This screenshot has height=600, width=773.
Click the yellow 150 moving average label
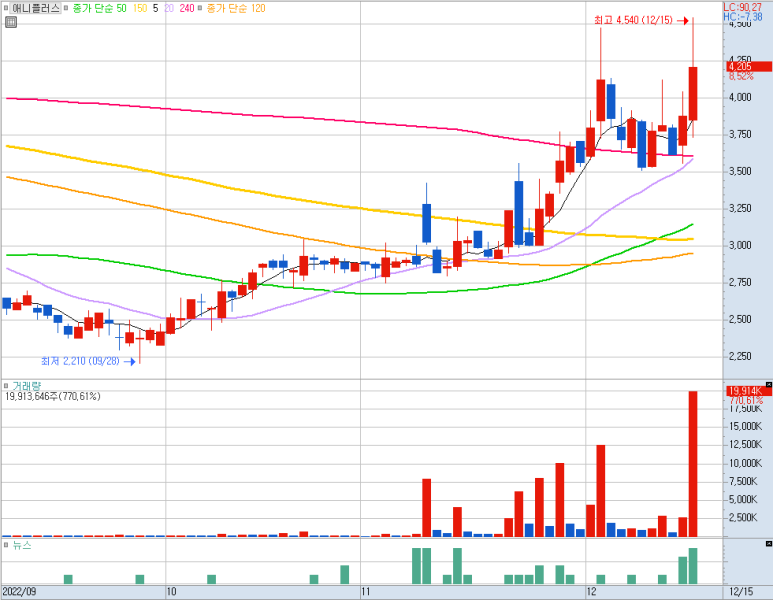click(140, 8)
